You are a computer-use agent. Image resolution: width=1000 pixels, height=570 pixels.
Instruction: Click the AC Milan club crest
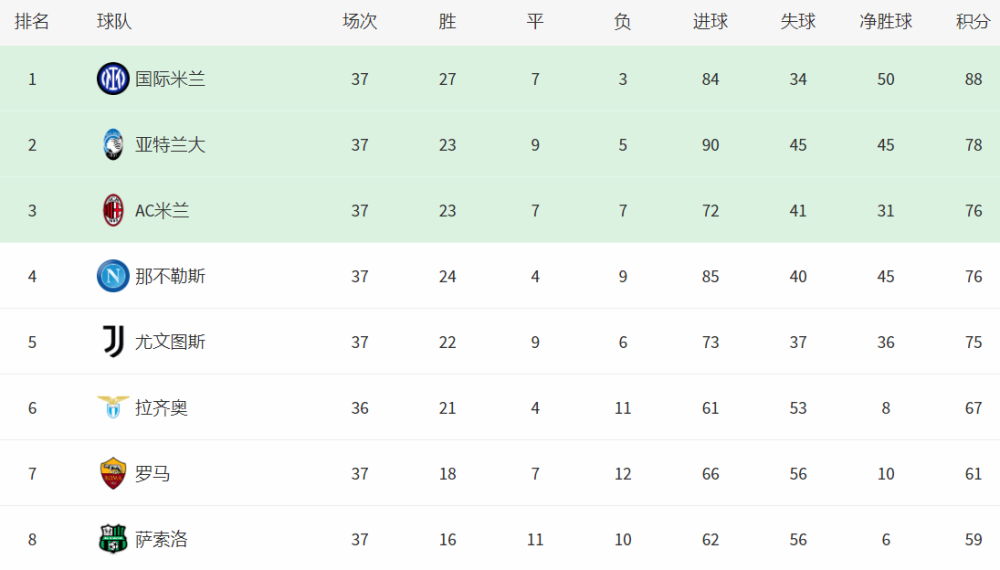pos(113,210)
